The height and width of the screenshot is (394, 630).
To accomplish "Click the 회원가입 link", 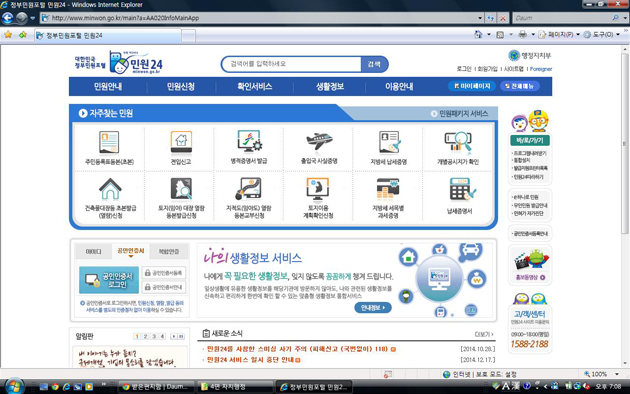I will pos(487,69).
